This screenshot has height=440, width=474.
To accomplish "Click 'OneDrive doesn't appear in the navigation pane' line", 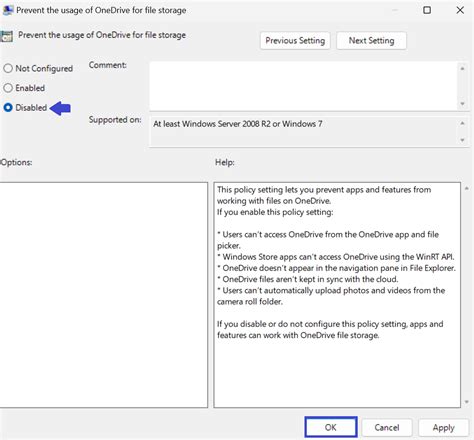I will 336,268.
